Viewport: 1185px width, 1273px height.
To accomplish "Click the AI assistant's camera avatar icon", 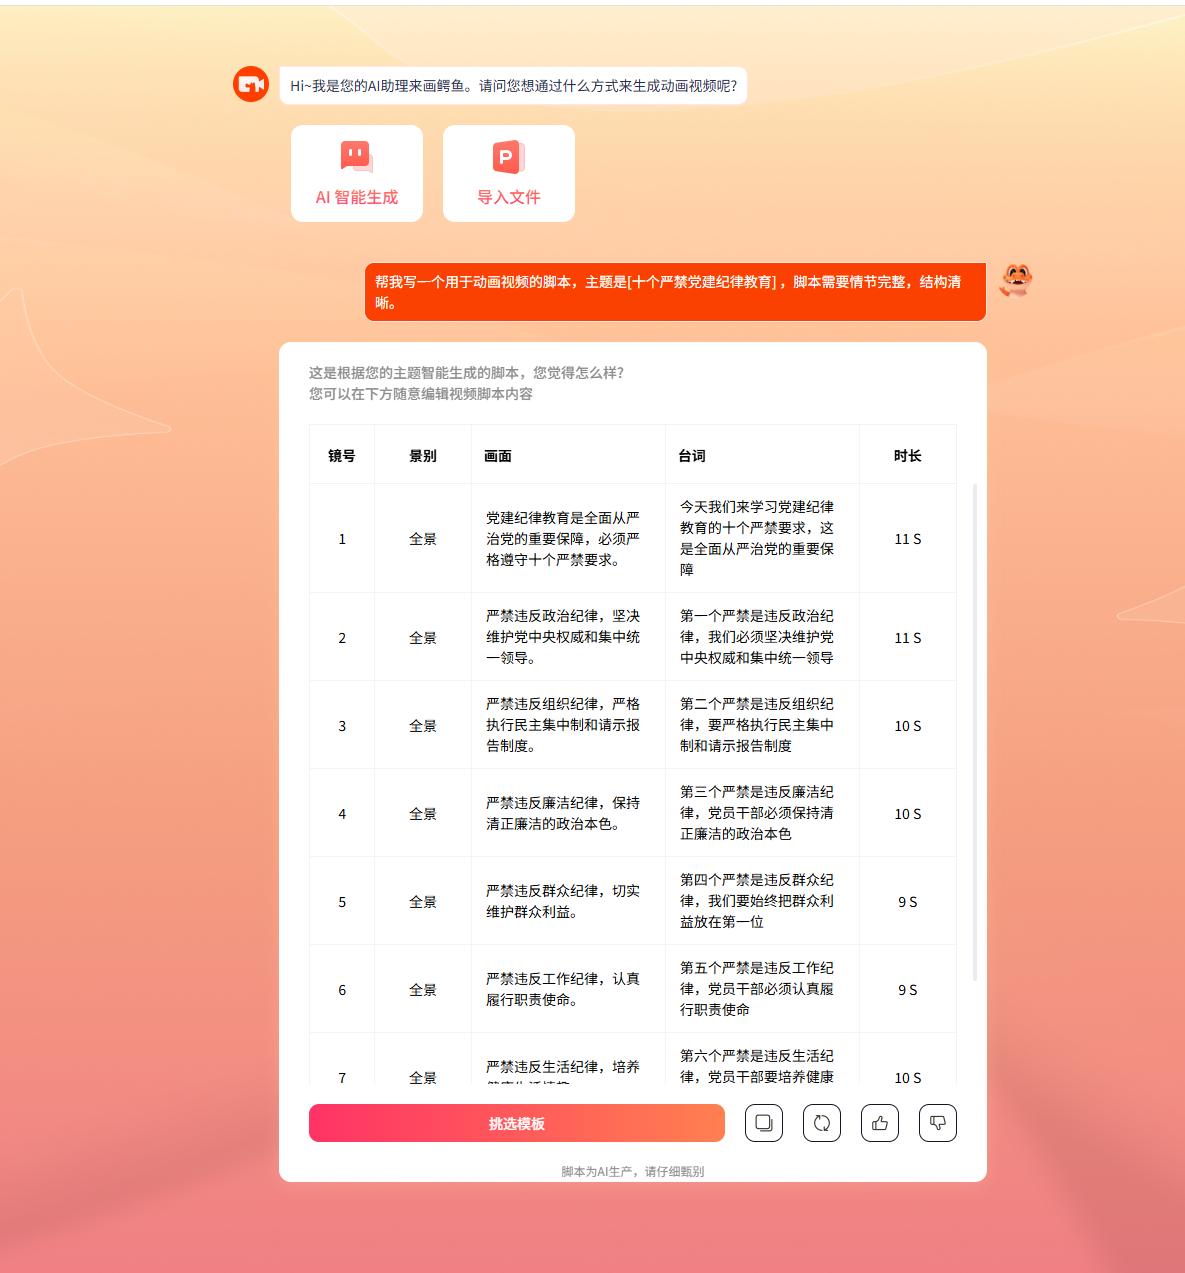I will coord(250,84).
